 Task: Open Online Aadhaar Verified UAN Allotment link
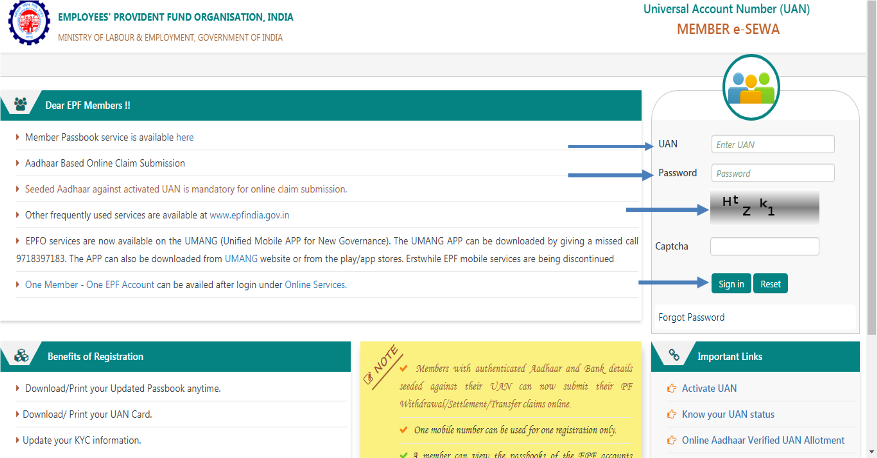tap(763, 440)
